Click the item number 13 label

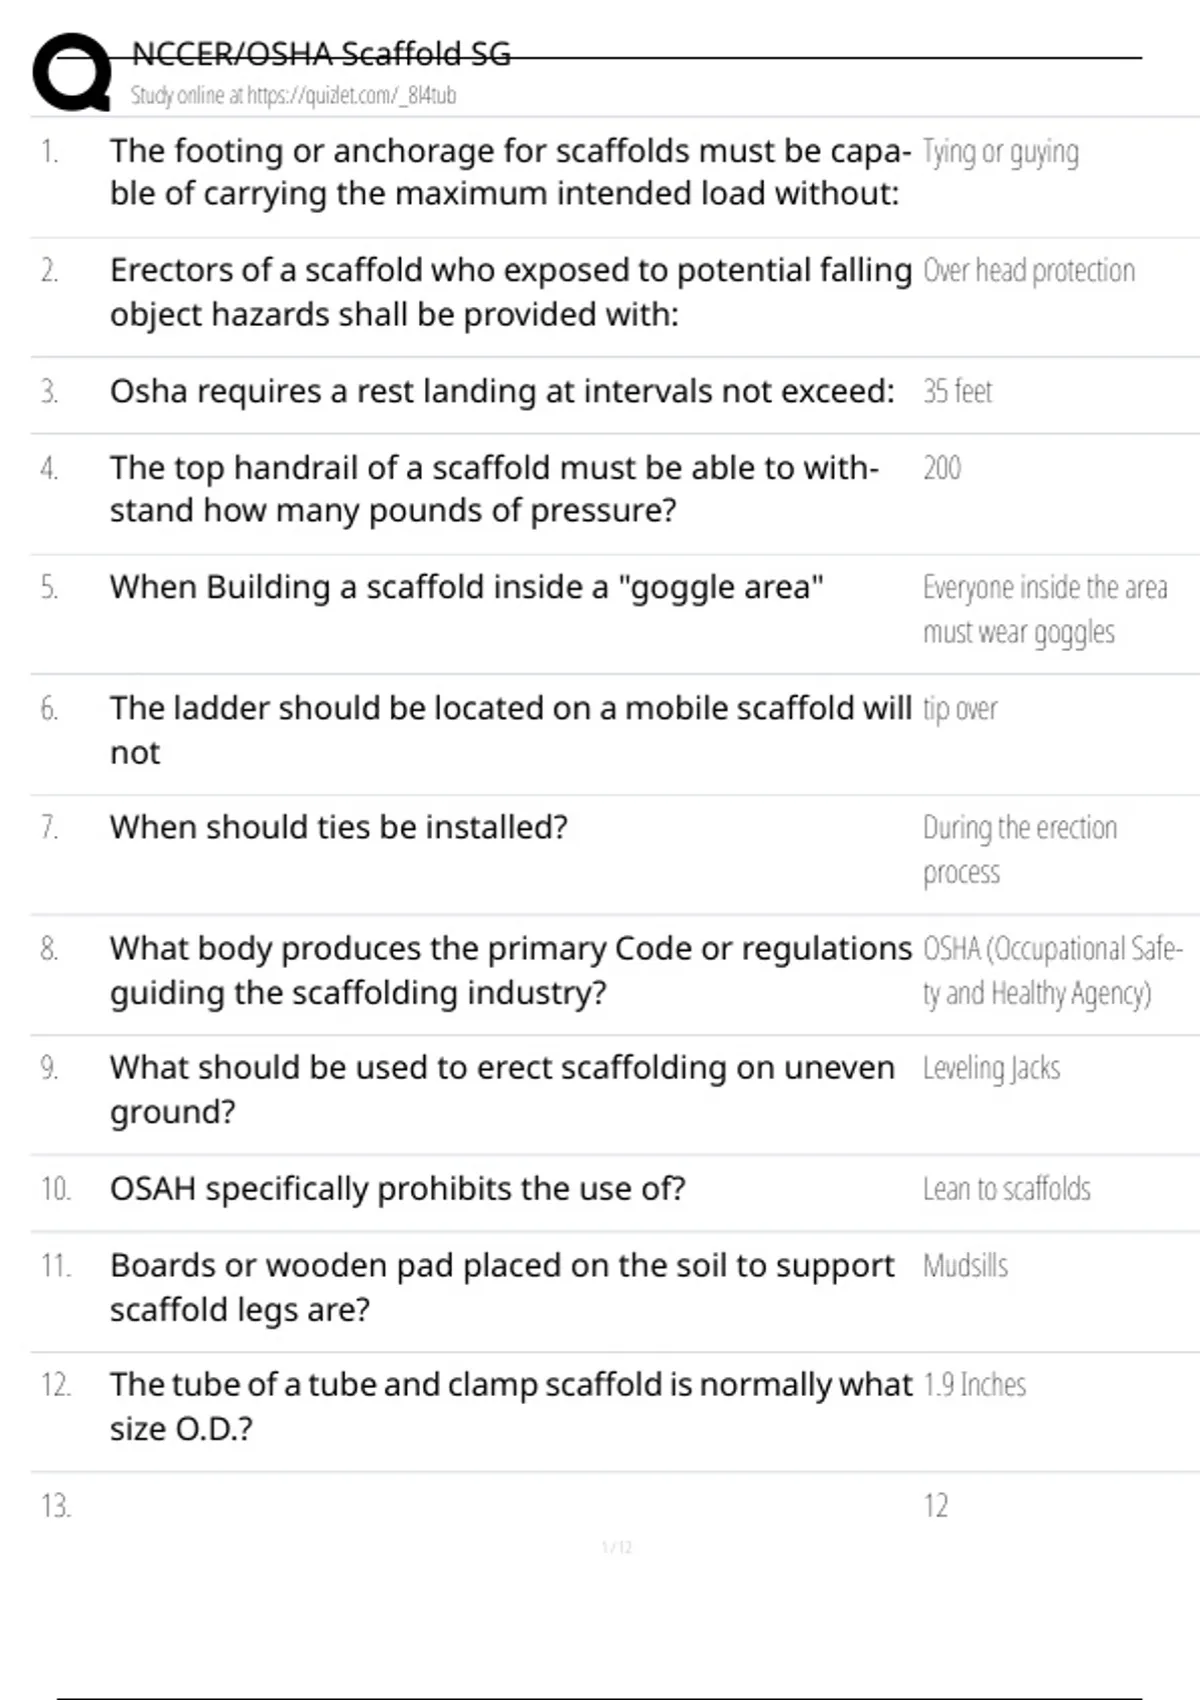(x=56, y=1506)
